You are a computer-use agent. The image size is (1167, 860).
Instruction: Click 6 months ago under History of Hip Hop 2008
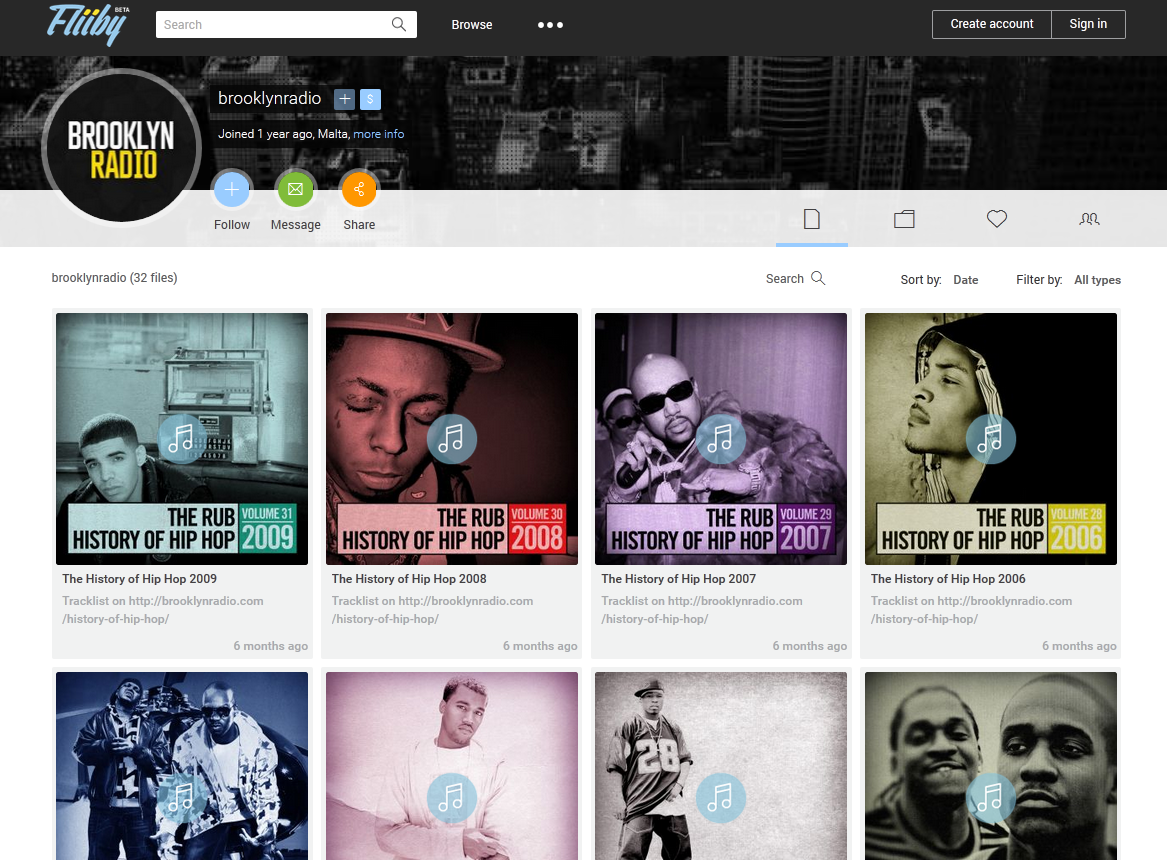point(540,646)
